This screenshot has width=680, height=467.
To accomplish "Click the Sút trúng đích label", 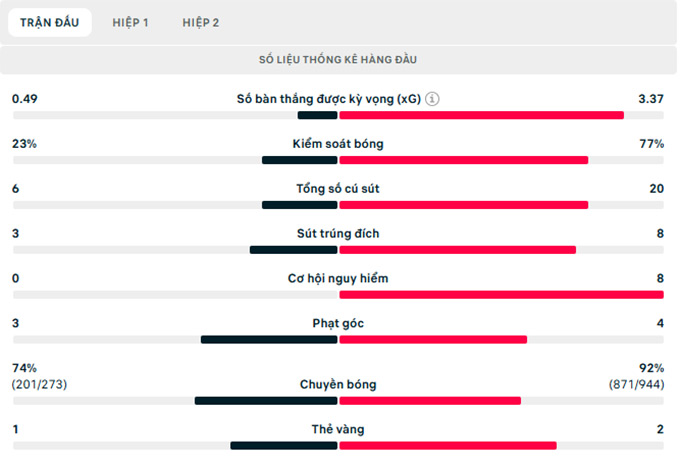I will tap(338, 234).
